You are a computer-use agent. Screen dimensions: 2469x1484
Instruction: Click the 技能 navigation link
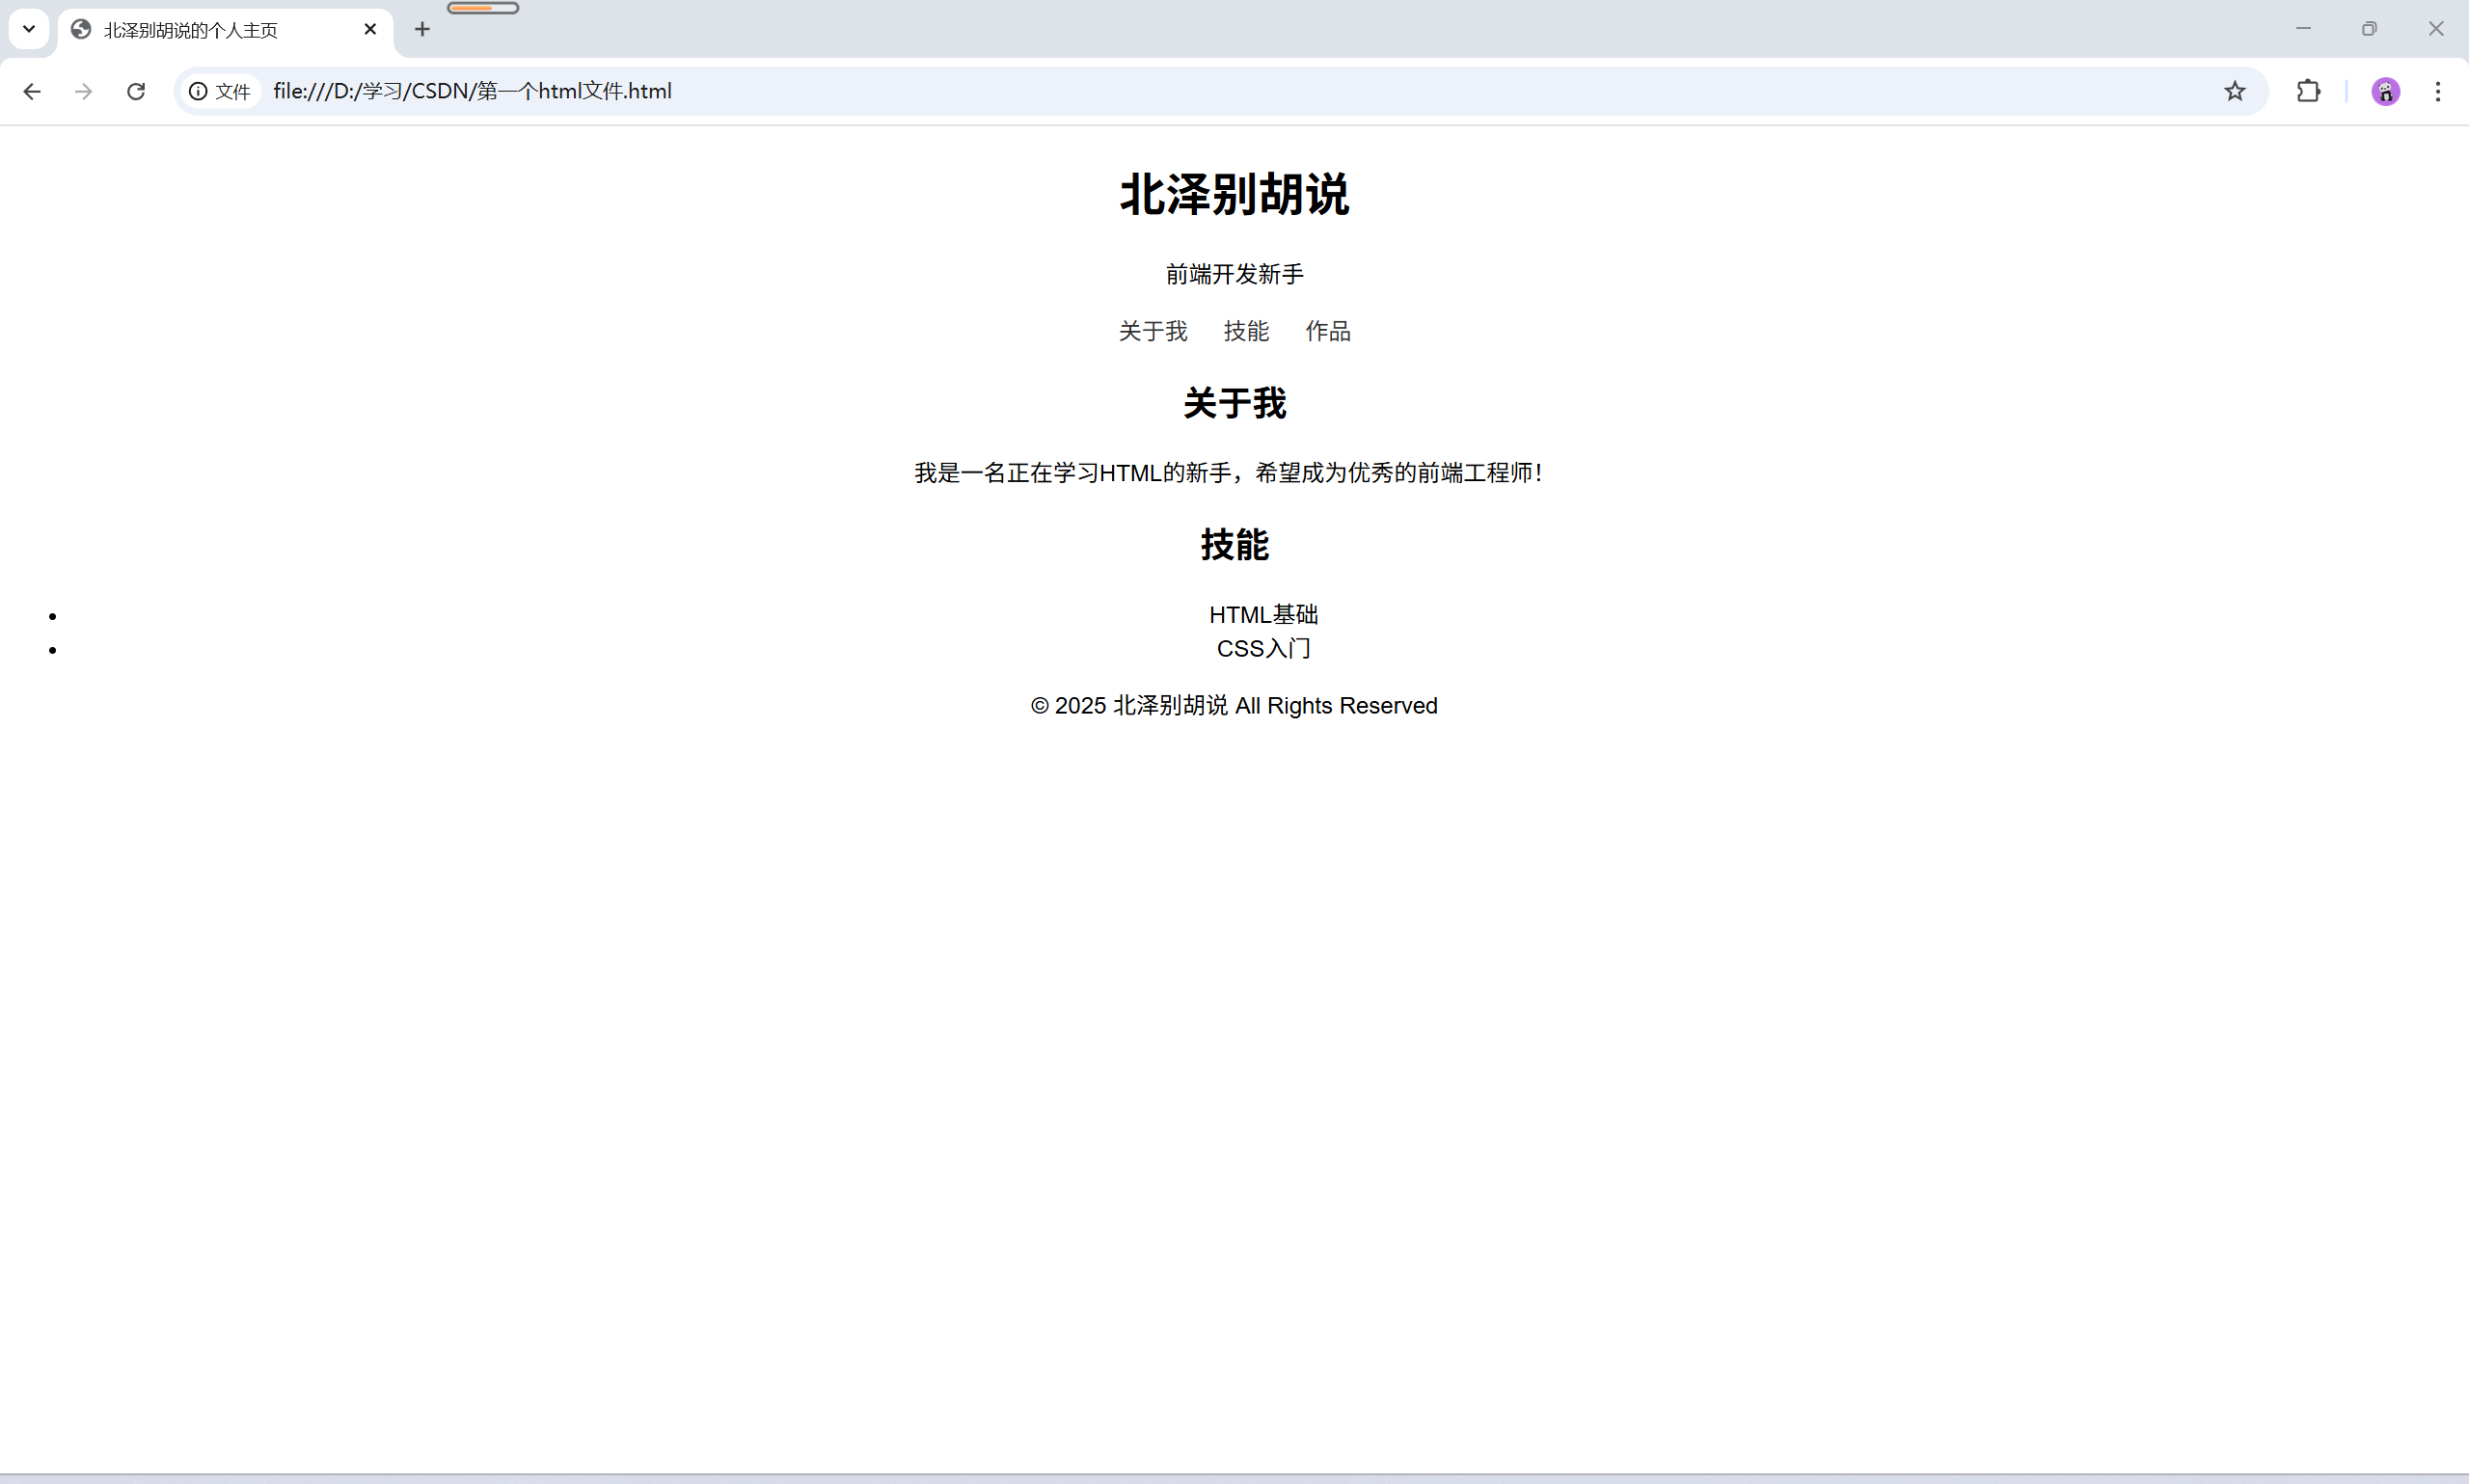(x=1246, y=331)
